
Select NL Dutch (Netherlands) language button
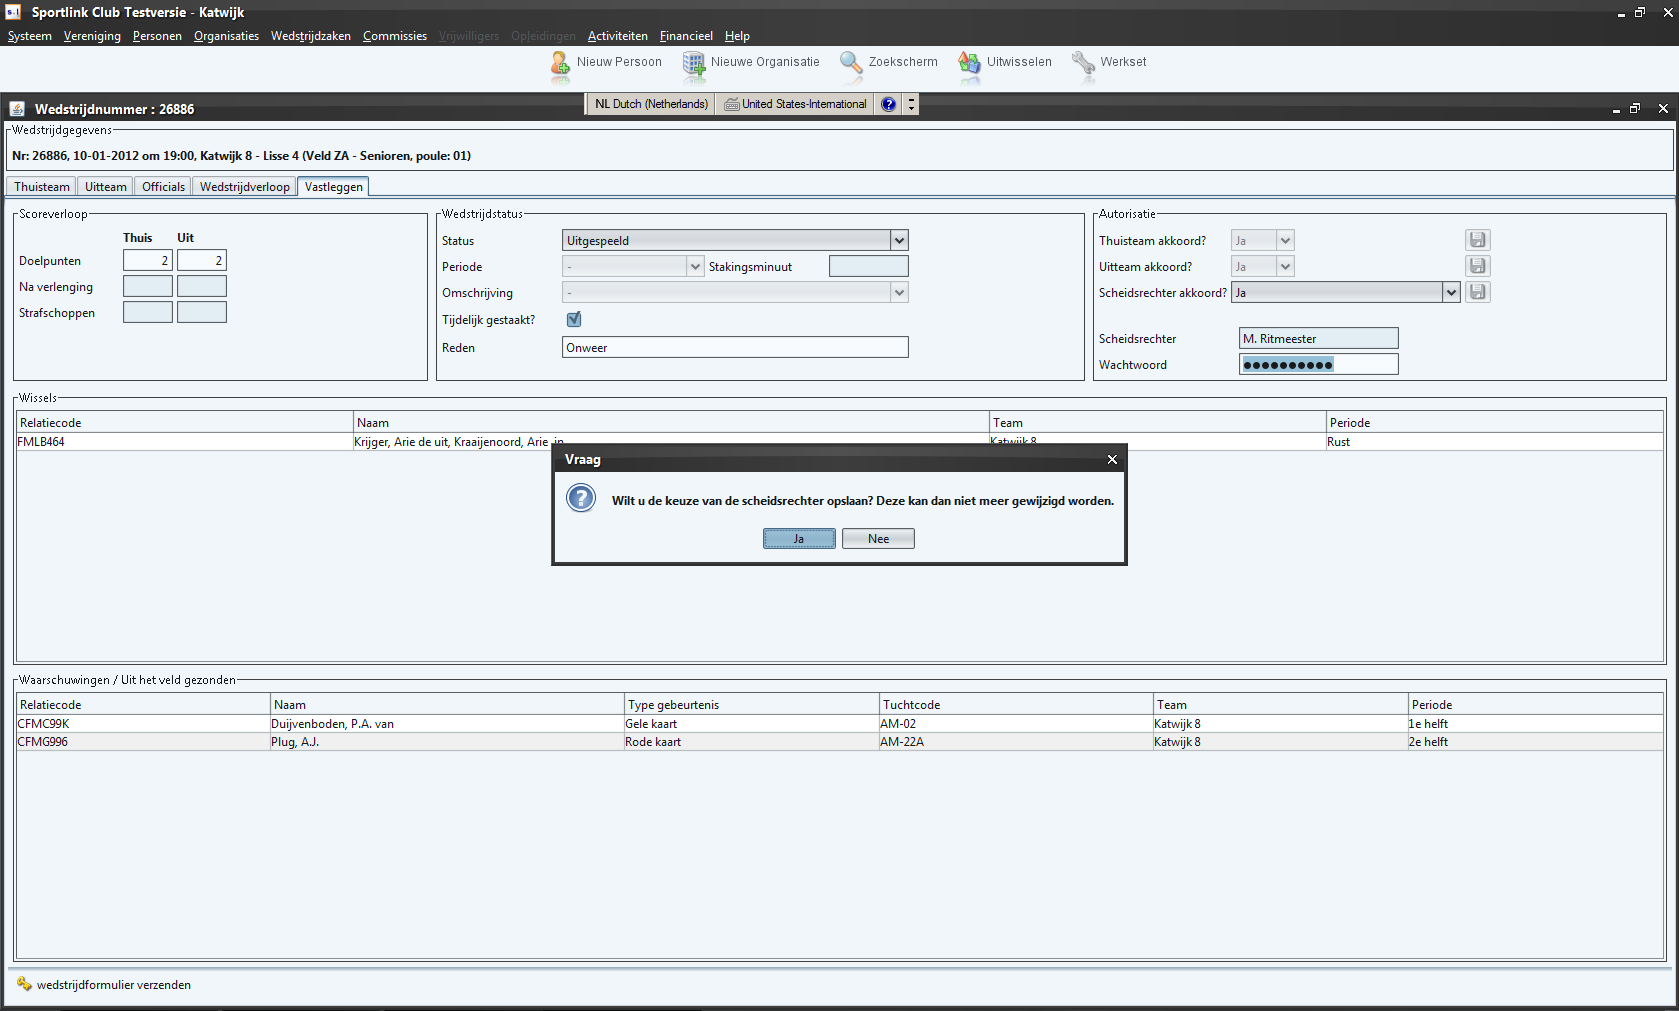651,104
